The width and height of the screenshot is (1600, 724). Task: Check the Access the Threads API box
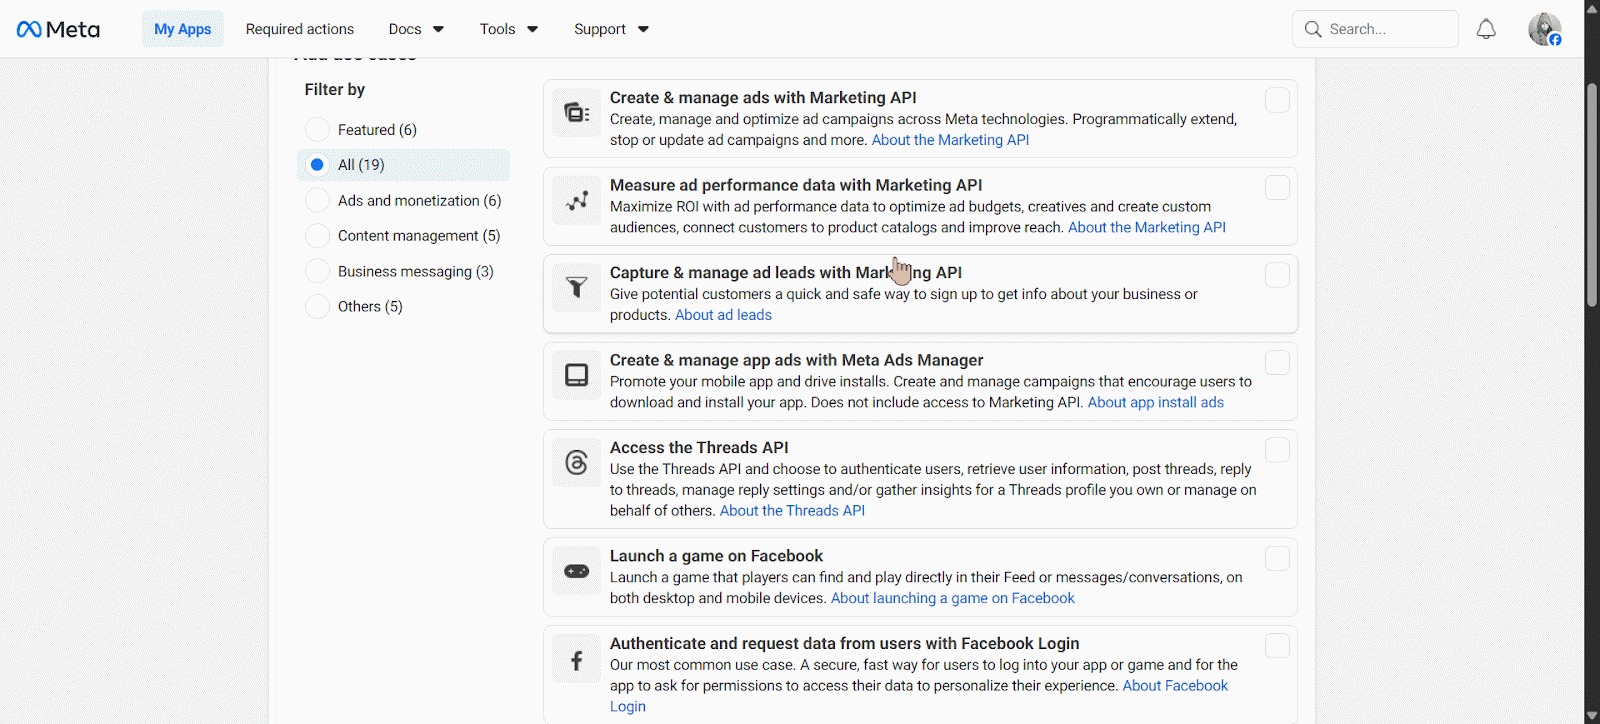pos(1277,450)
